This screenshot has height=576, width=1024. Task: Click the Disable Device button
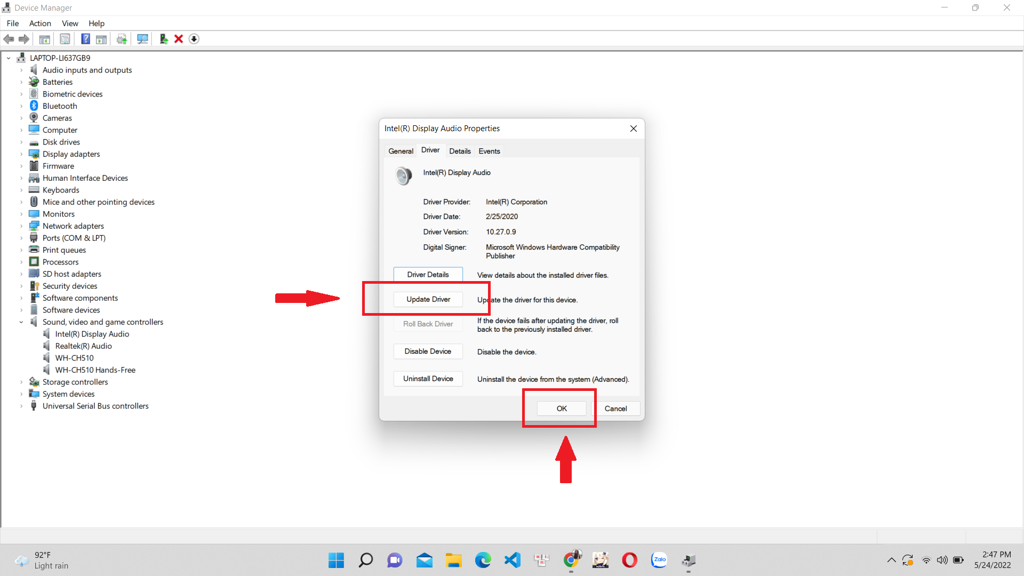coord(428,351)
